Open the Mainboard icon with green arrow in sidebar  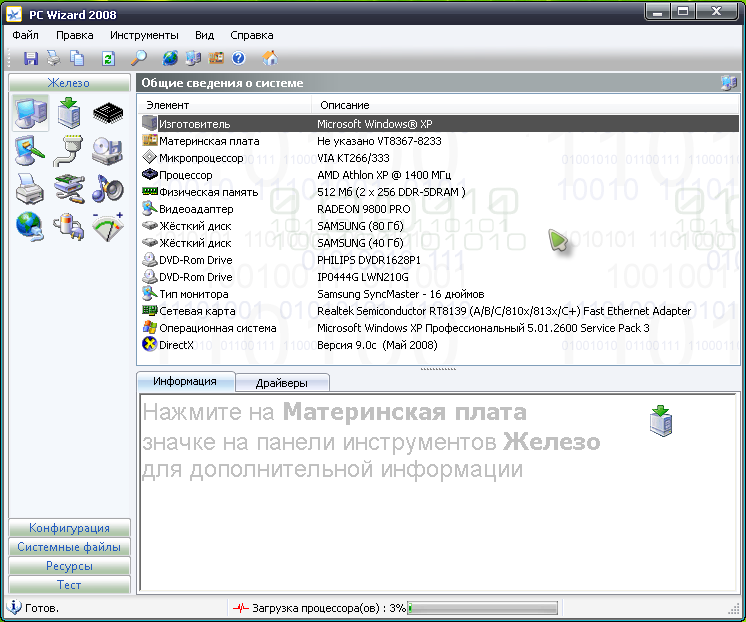click(69, 113)
